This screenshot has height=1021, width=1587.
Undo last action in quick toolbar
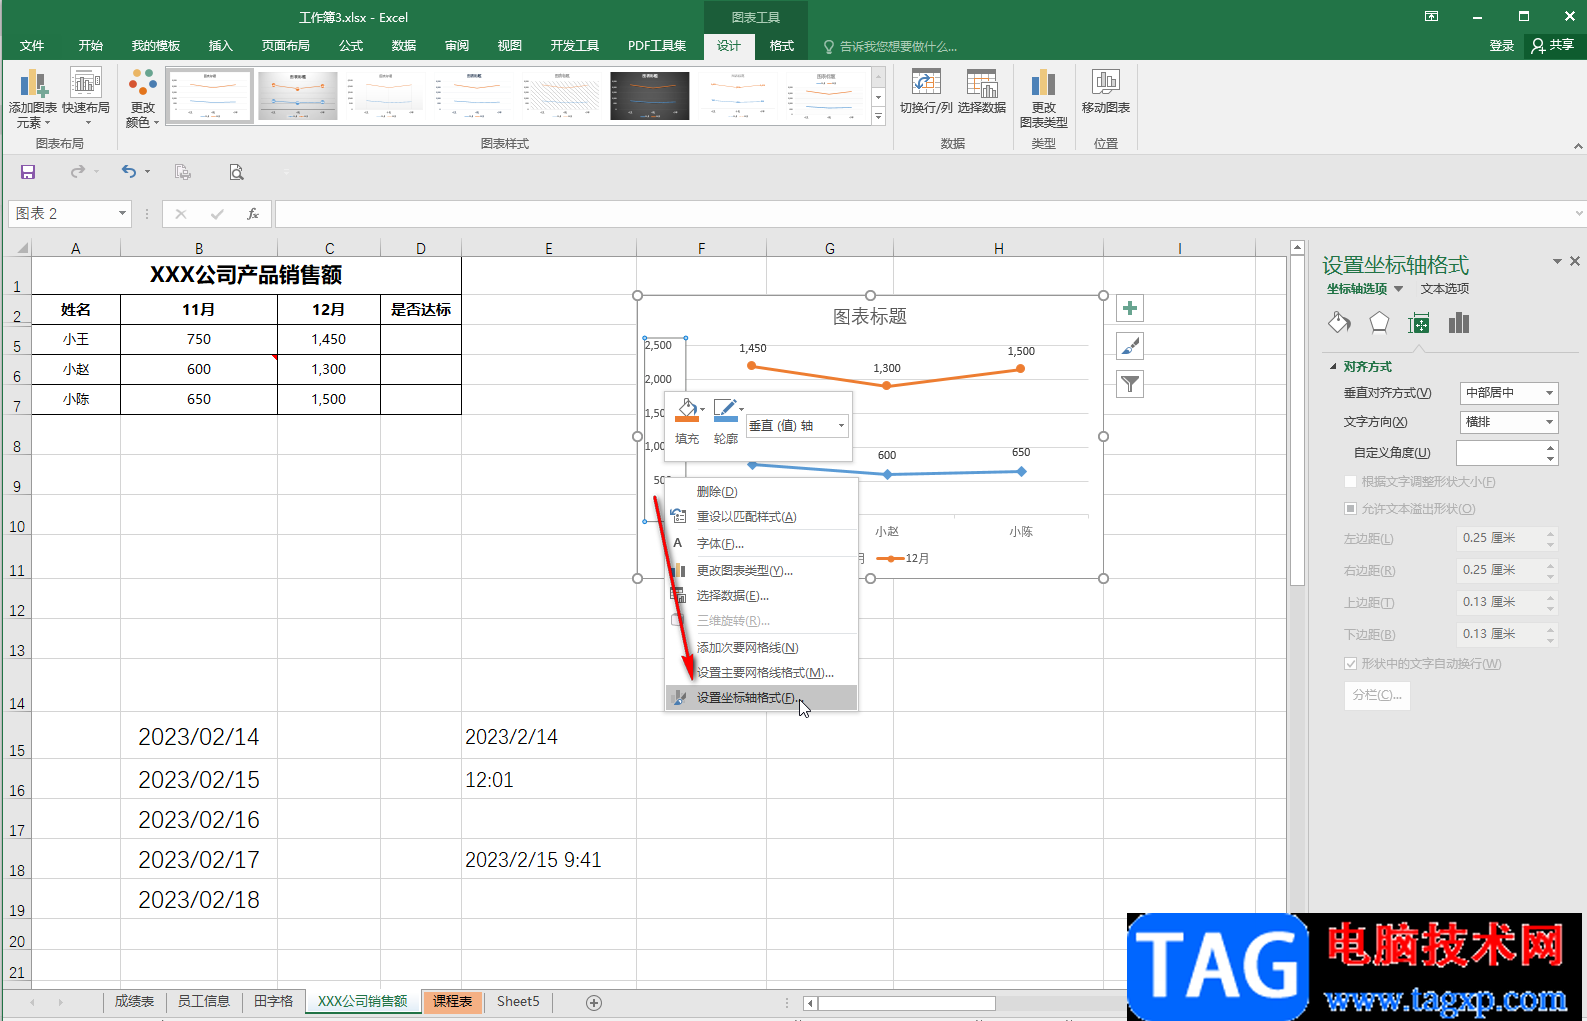[129, 172]
